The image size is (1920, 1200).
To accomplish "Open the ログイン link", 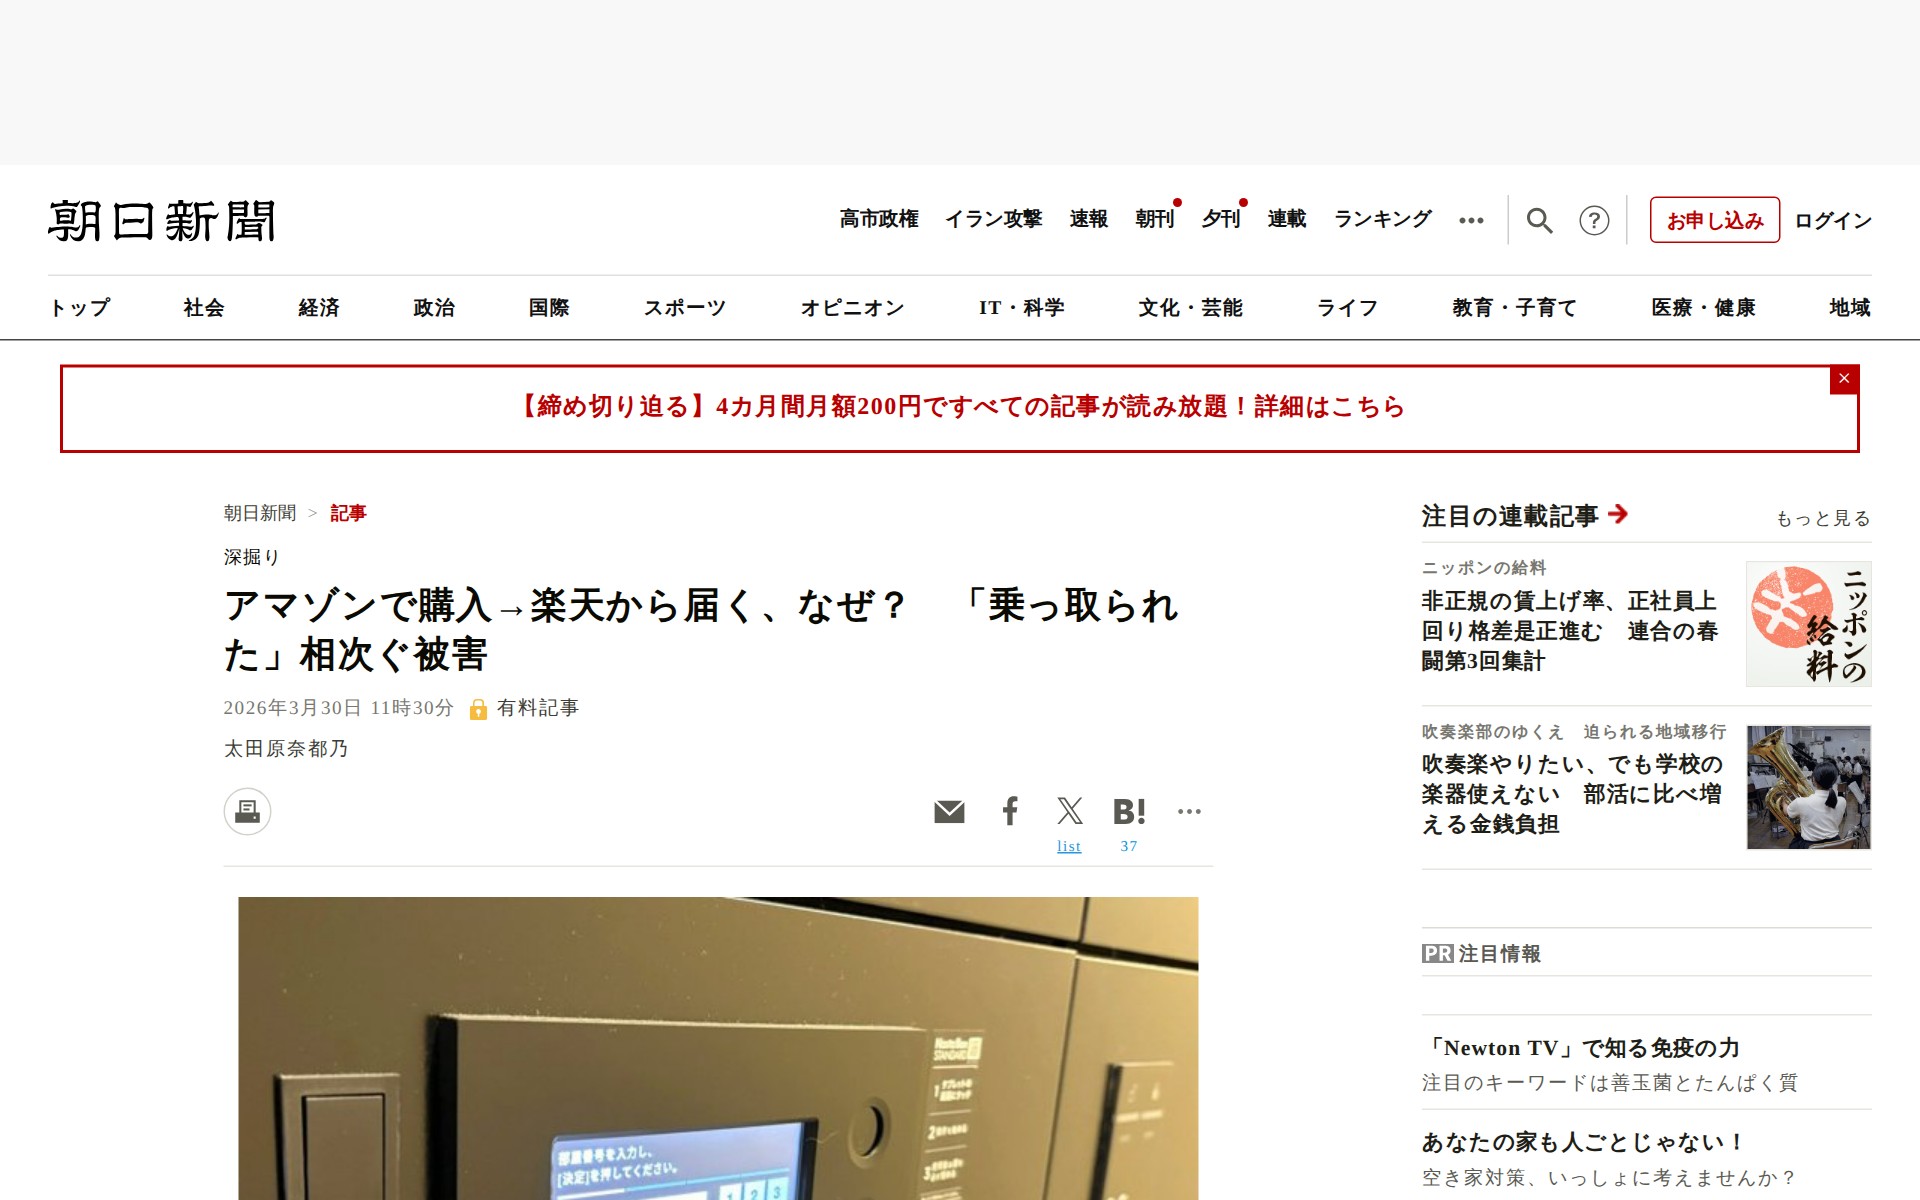I will click(1832, 220).
